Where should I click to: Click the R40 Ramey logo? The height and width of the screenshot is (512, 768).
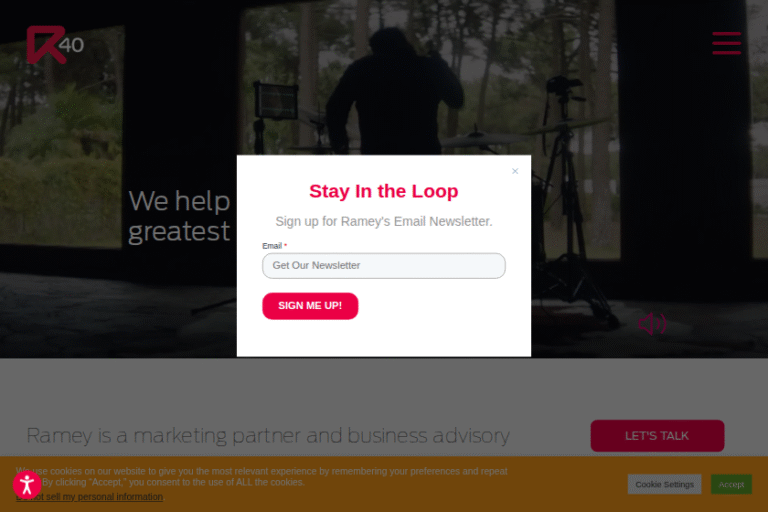click(55, 45)
